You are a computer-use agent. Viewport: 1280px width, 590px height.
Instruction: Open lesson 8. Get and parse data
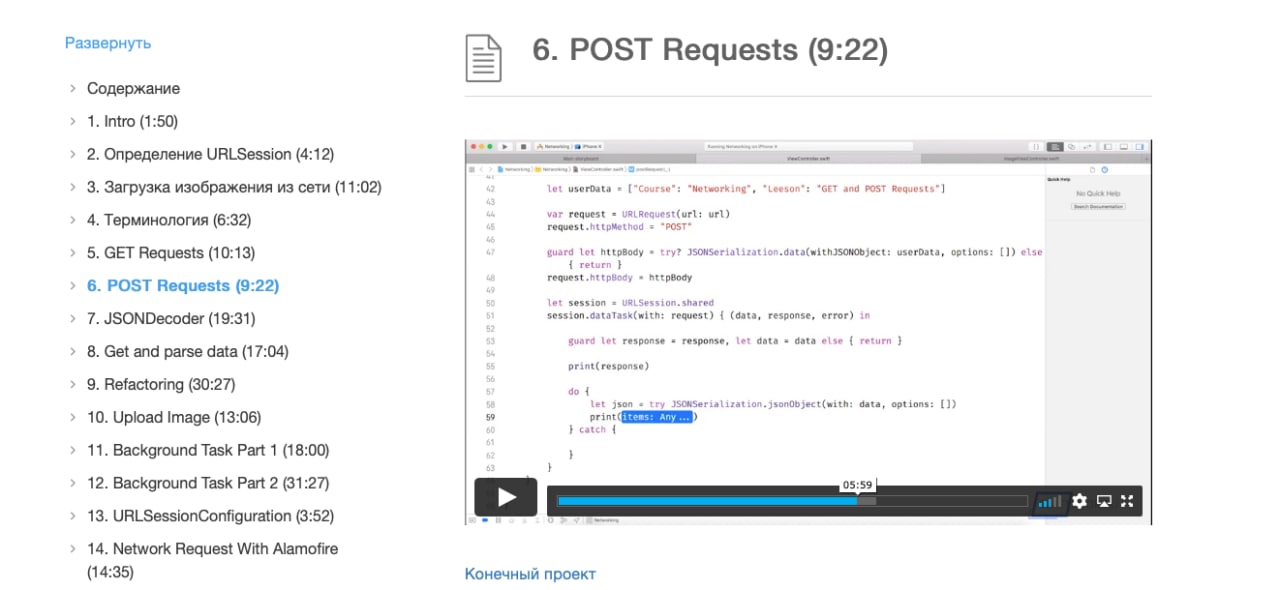click(189, 351)
